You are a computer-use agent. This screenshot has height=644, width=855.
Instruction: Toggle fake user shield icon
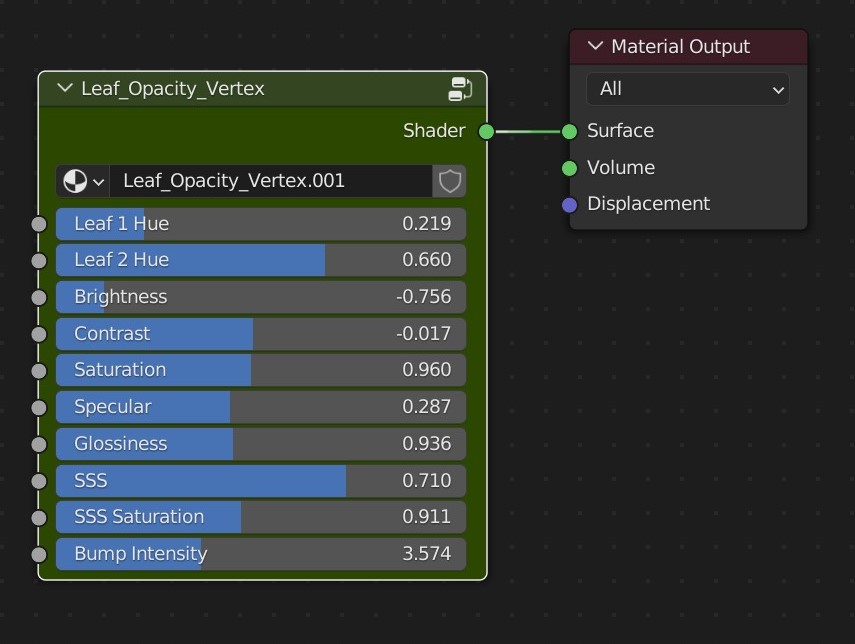click(x=450, y=181)
